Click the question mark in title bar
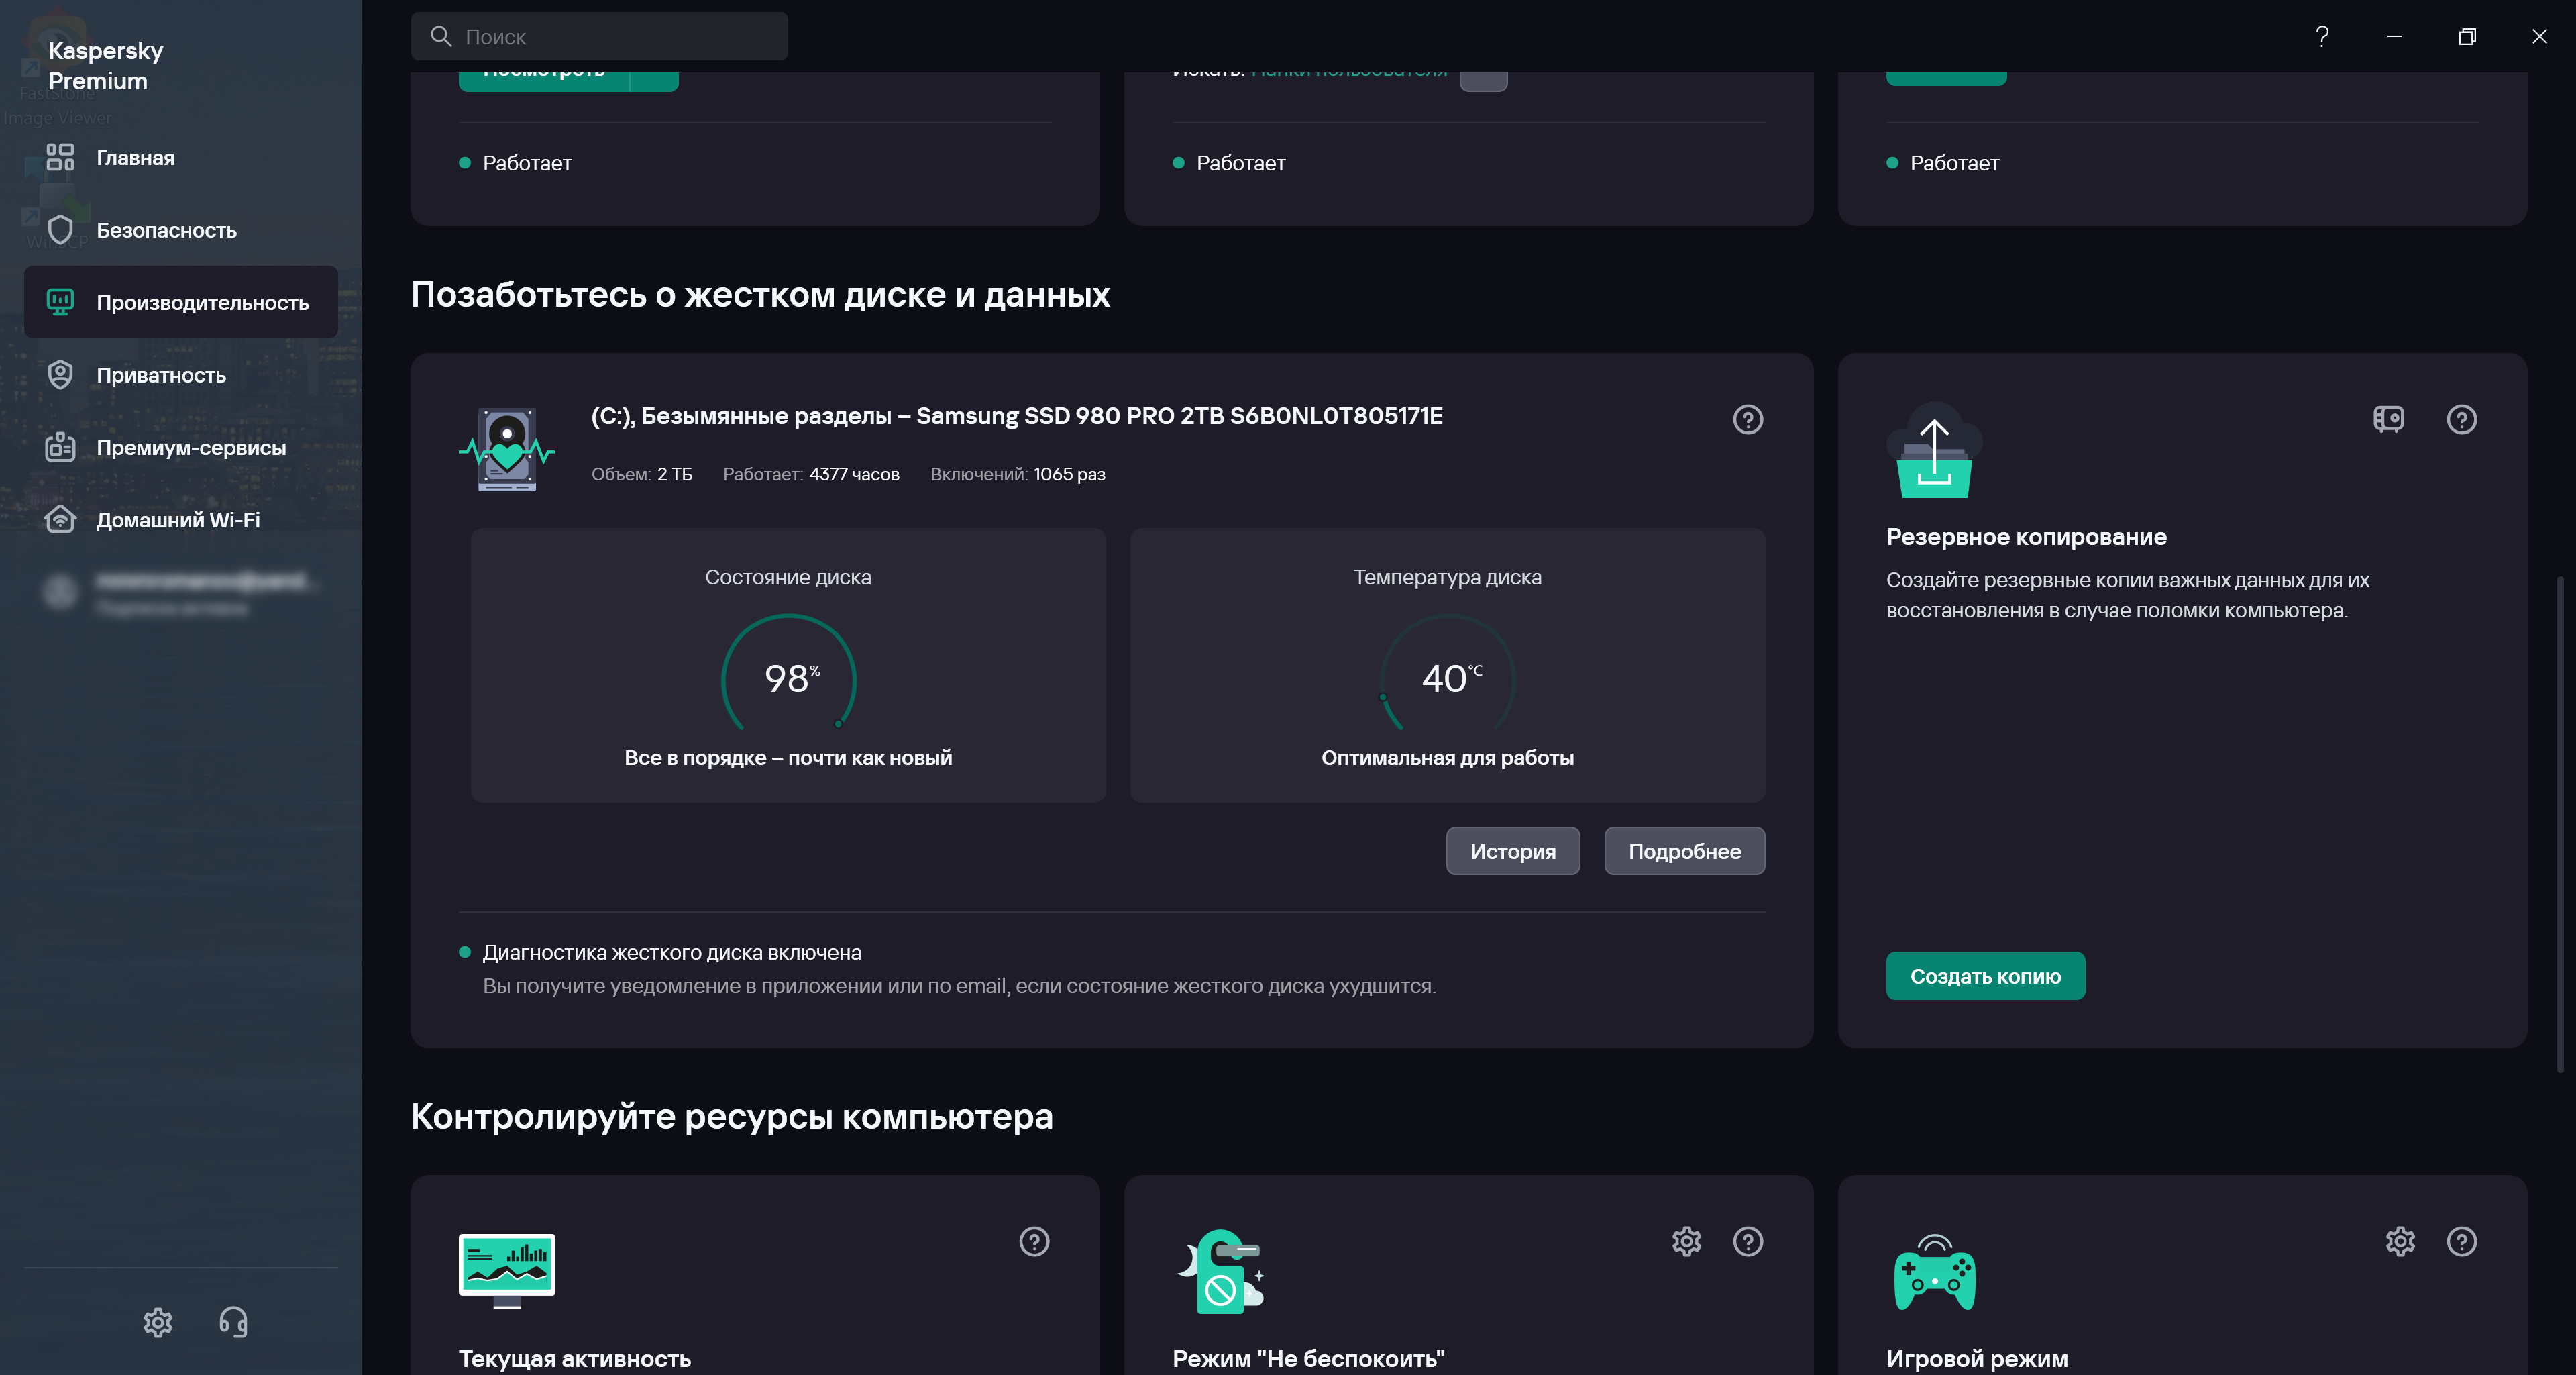Screen dimensions: 2576x1375 [x=2322, y=37]
